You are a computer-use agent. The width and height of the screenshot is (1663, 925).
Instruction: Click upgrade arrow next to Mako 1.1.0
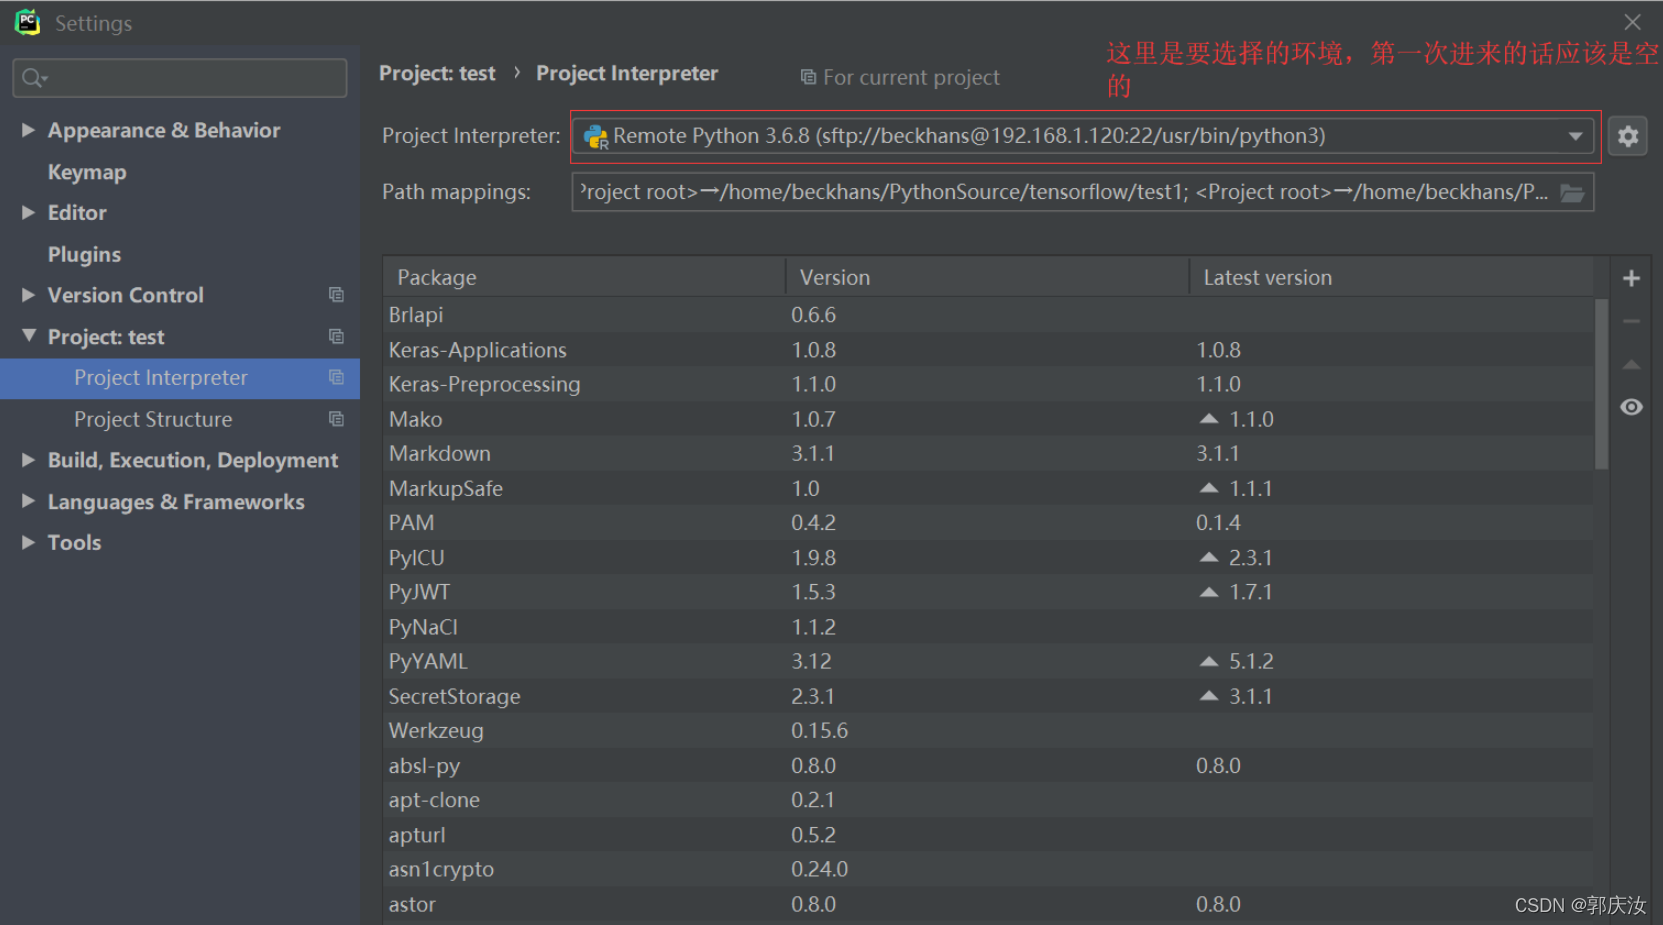(1209, 419)
